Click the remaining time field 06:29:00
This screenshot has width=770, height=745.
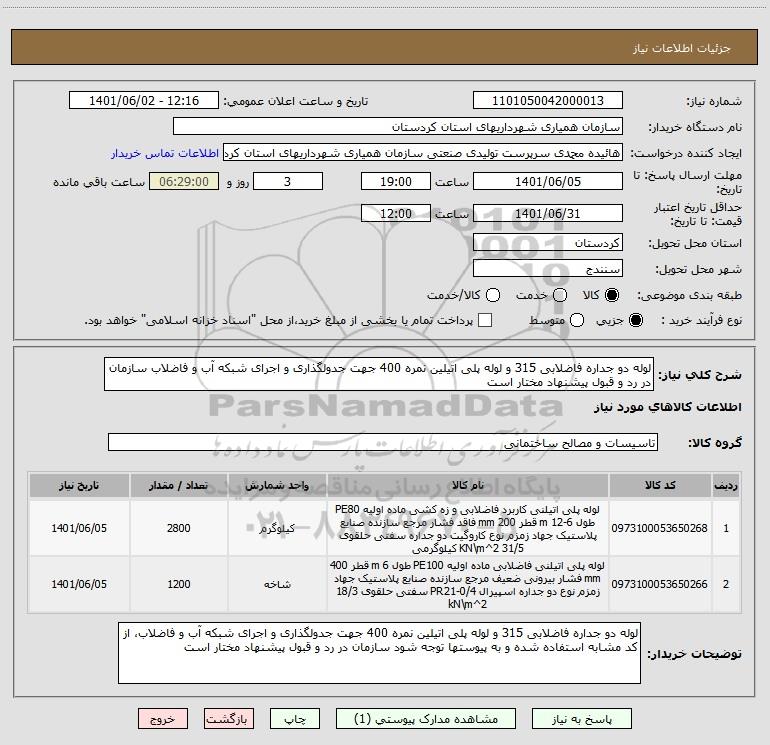[184, 181]
